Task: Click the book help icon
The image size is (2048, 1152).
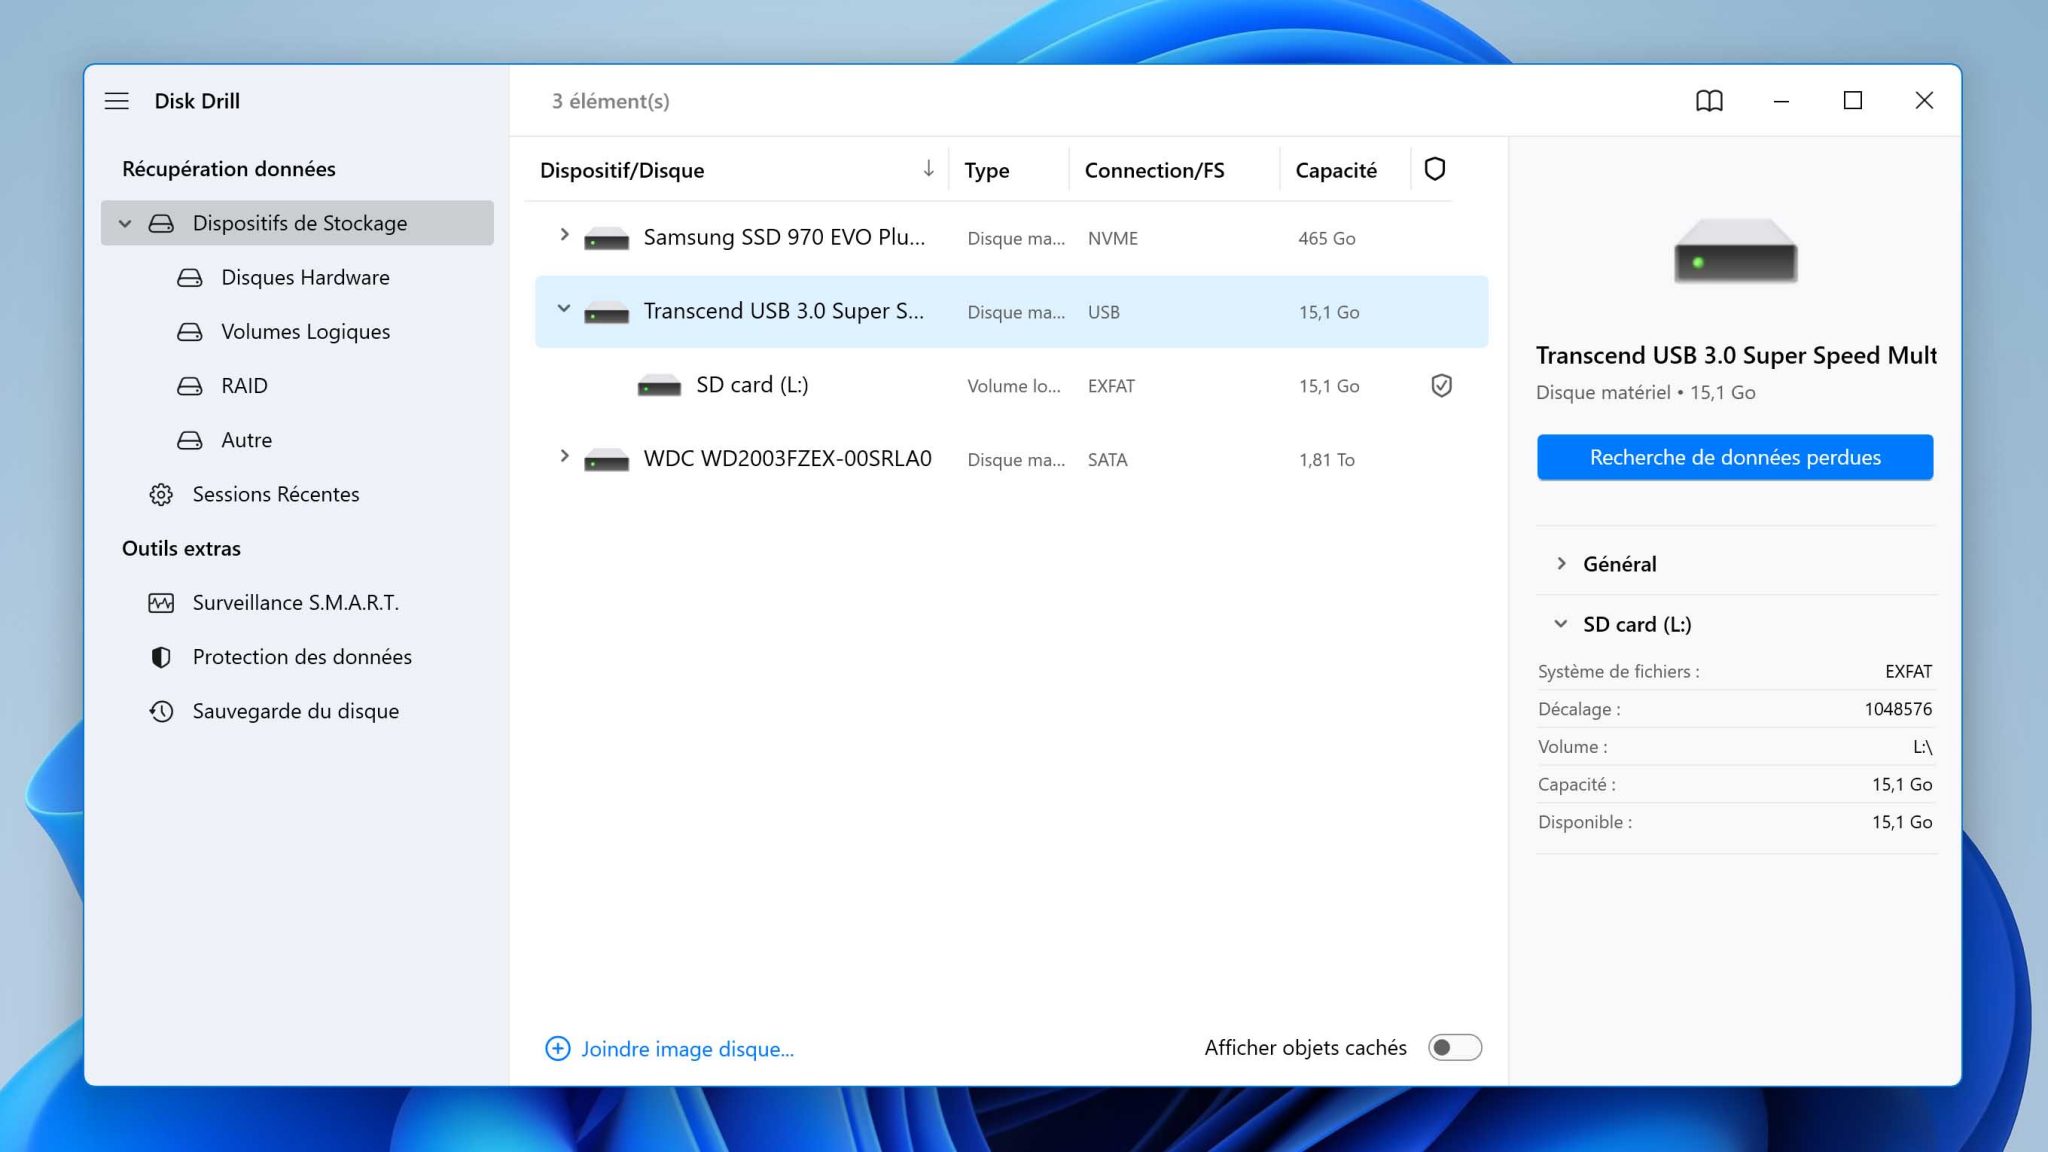Action: tap(1709, 101)
